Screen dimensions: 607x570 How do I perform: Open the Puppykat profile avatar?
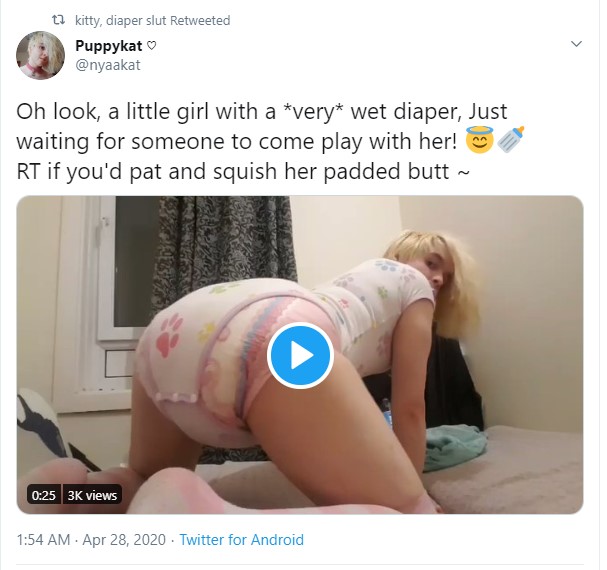click(40, 55)
